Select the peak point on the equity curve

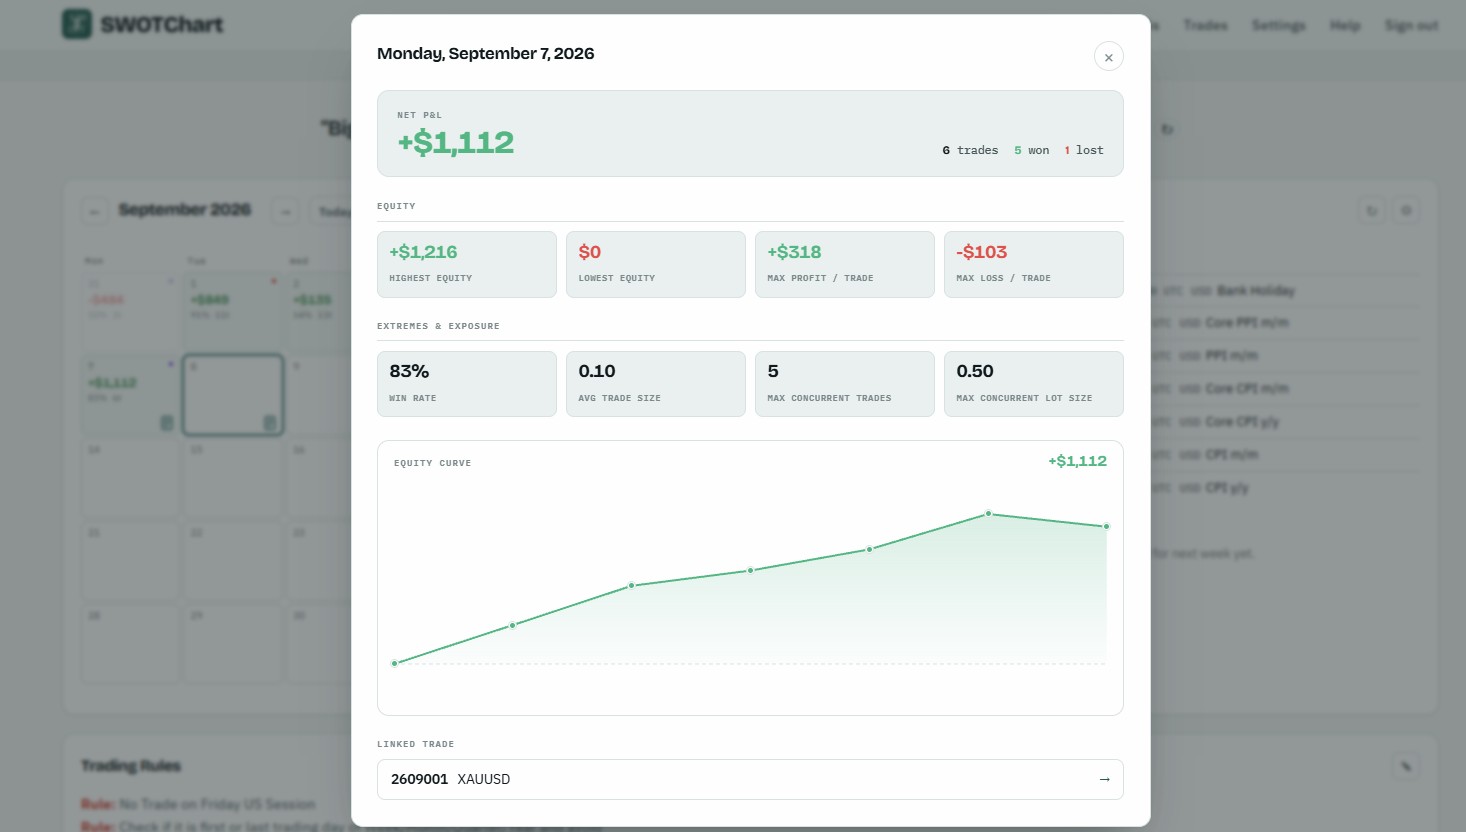tap(988, 513)
